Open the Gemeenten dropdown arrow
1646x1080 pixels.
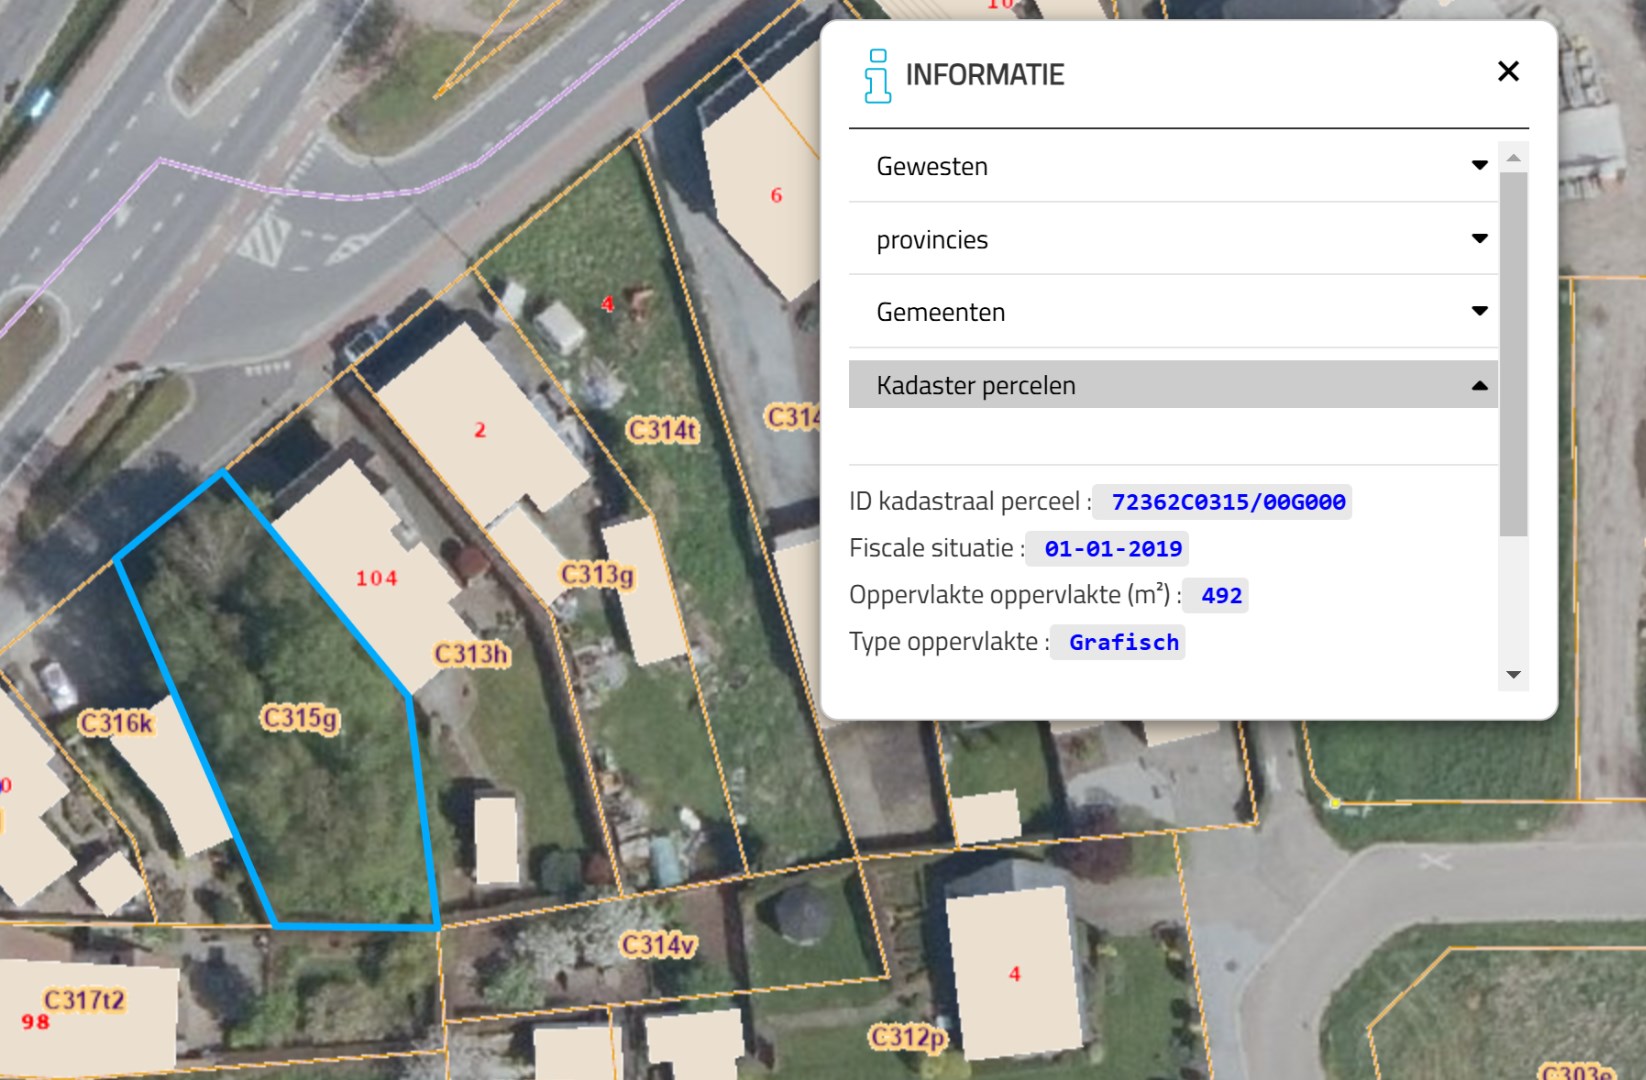(1479, 312)
